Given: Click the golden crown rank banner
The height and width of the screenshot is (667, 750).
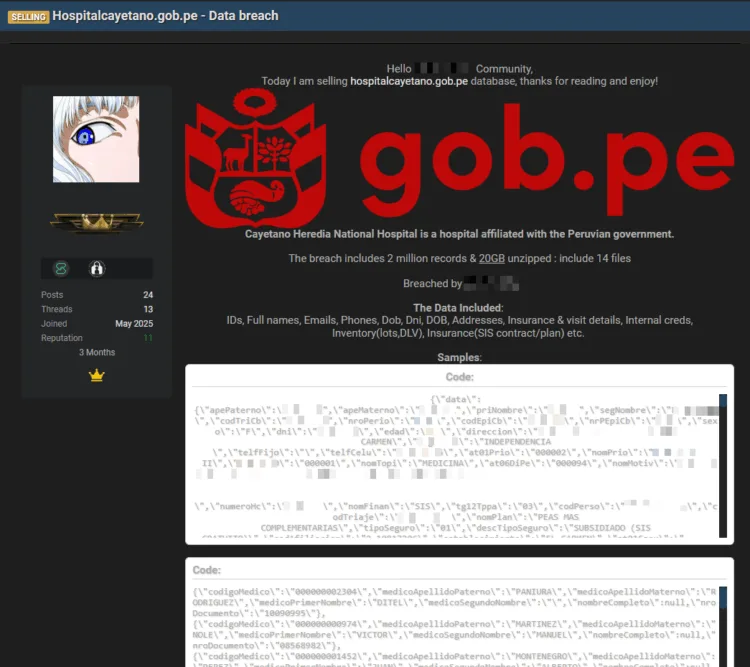Looking at the screenshot, I should click(97, 223).
